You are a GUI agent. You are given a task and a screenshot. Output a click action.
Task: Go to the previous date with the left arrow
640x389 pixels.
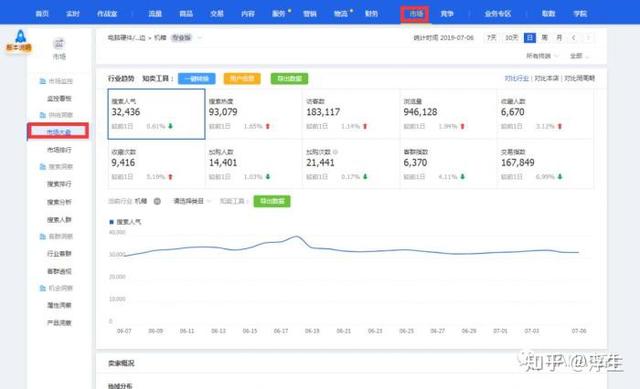click(x=573, y=38)
